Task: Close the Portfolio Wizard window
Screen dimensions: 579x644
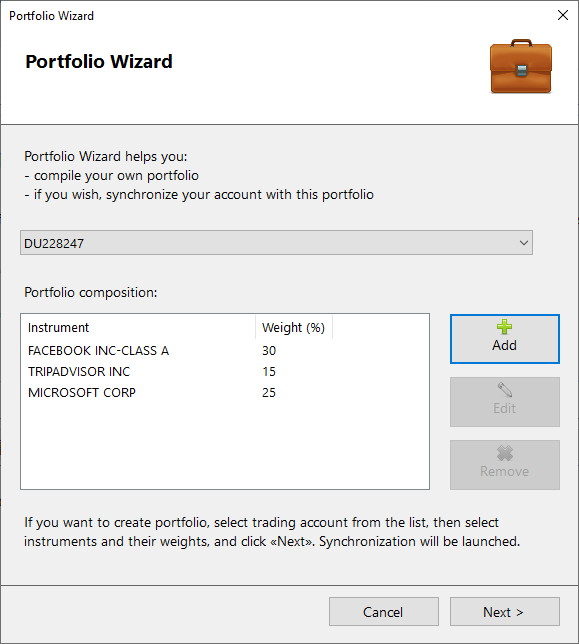Action: (563, 15)
